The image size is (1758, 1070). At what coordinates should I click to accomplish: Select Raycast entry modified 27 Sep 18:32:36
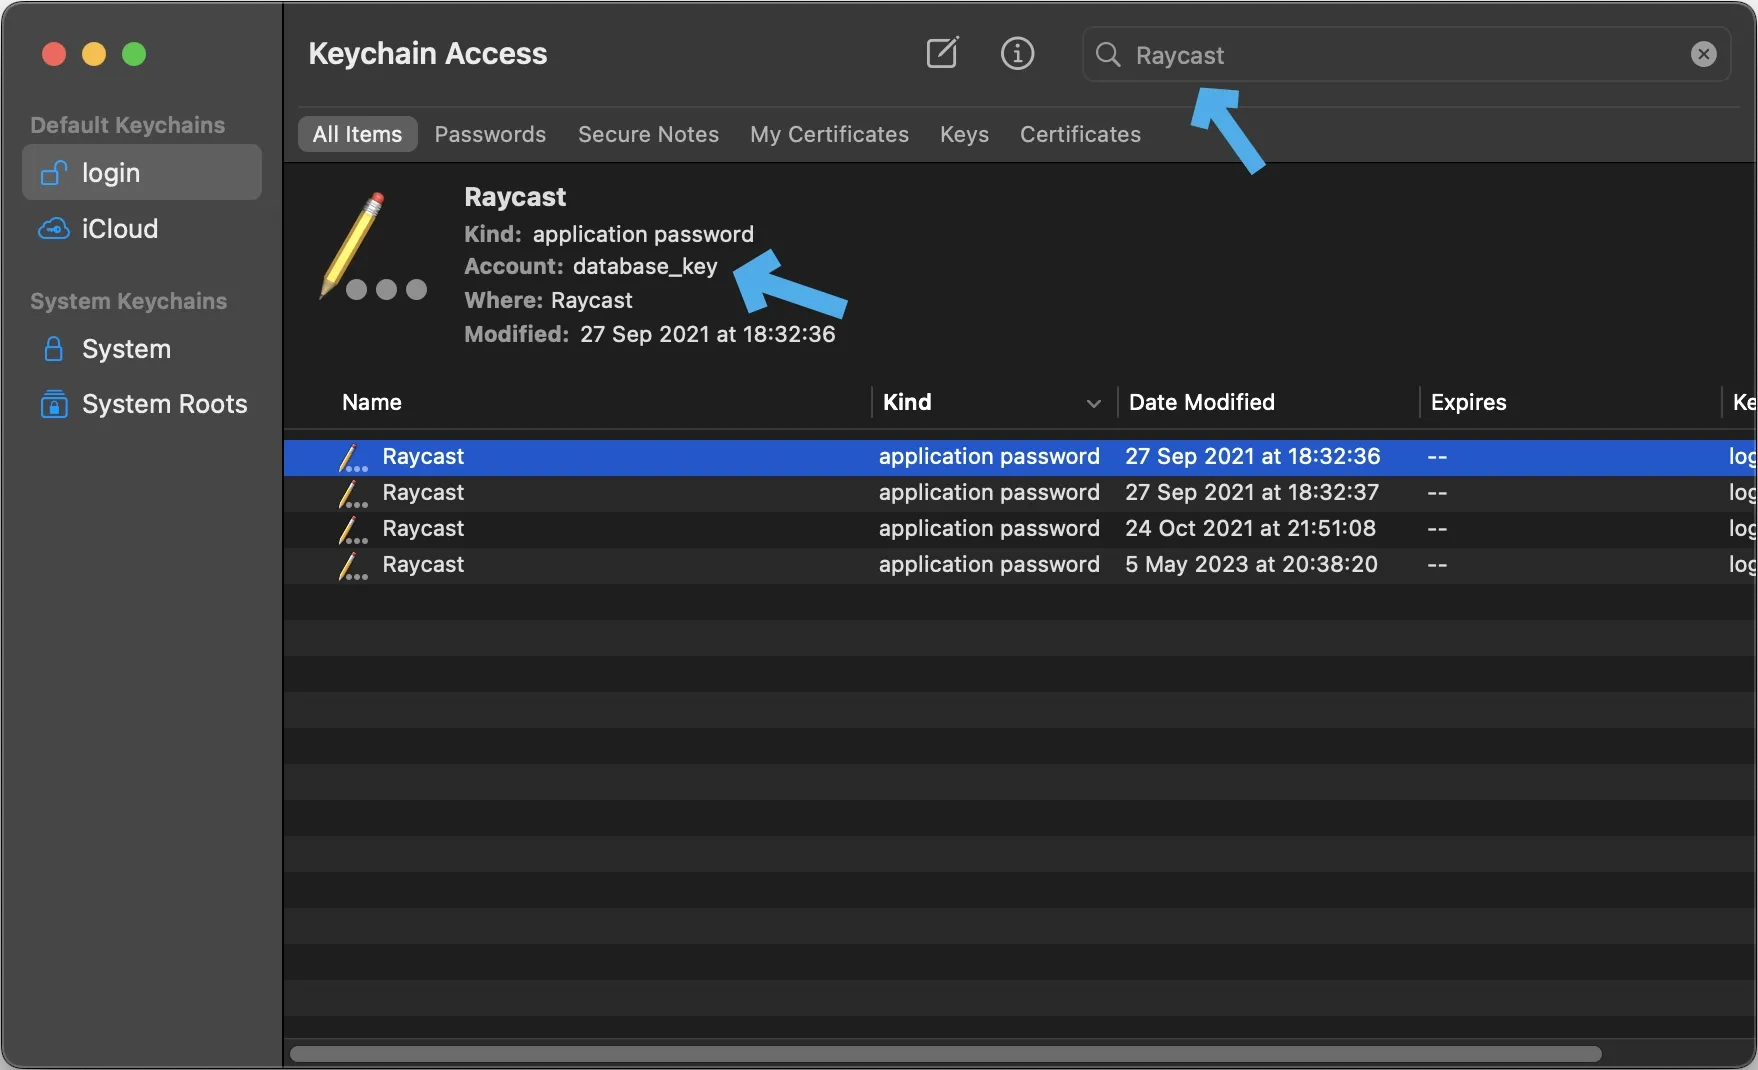tap(1020, 457)
